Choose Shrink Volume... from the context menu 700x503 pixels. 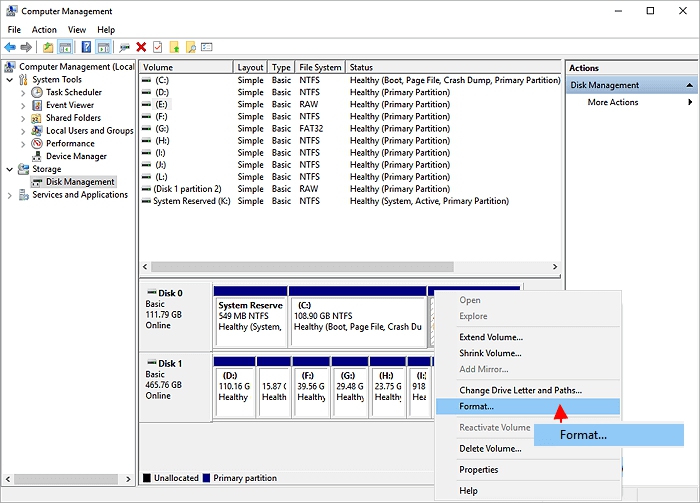(x=490, y=353)
